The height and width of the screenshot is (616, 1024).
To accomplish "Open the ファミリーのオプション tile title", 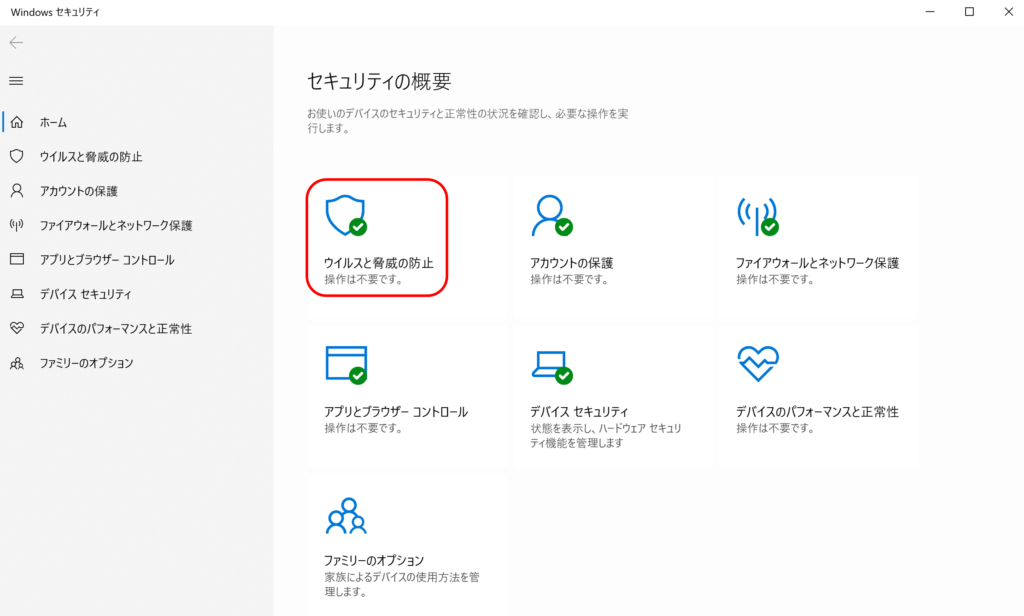I will pos(374,560).
